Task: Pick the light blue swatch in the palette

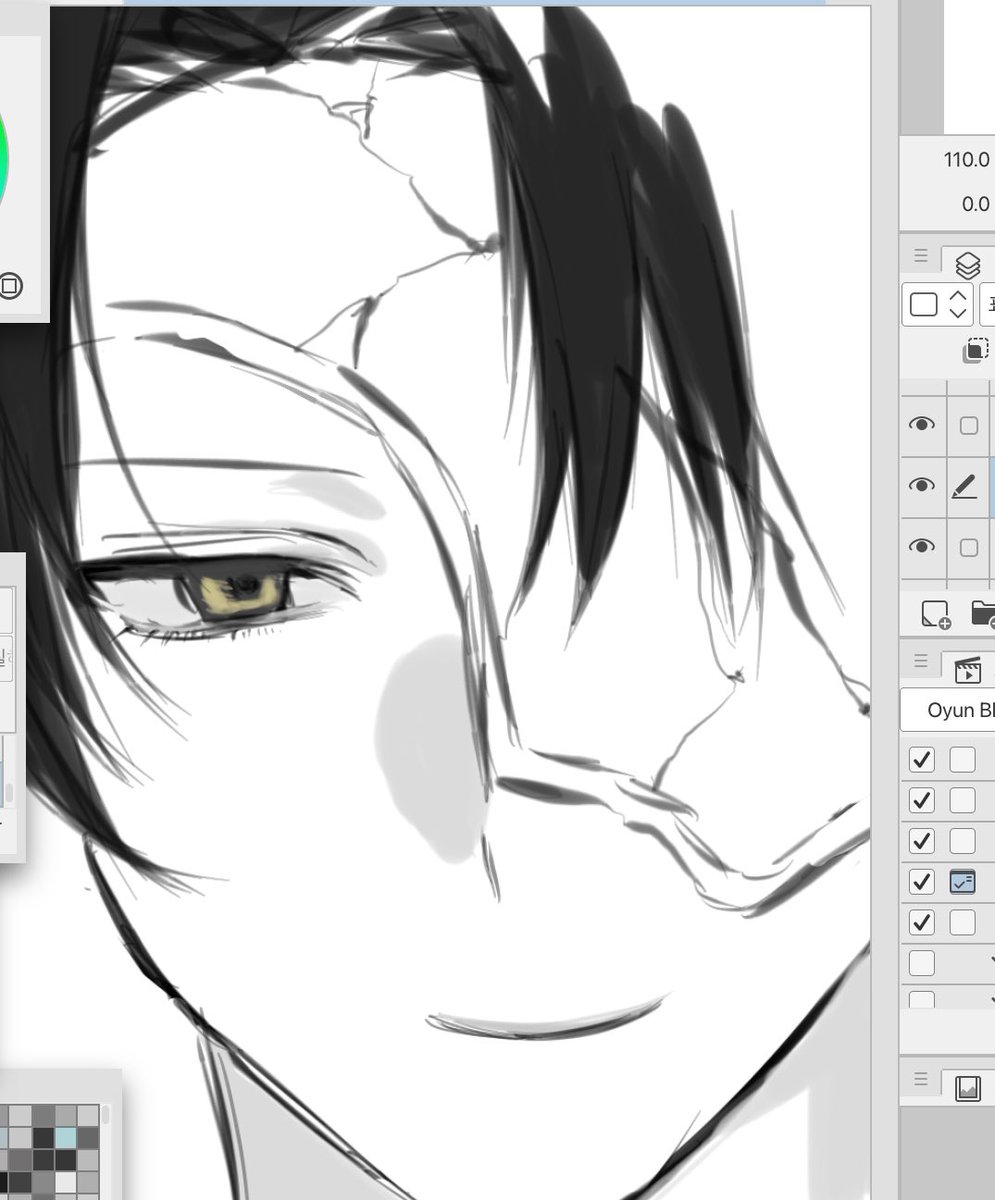Action: [65, 1137]
